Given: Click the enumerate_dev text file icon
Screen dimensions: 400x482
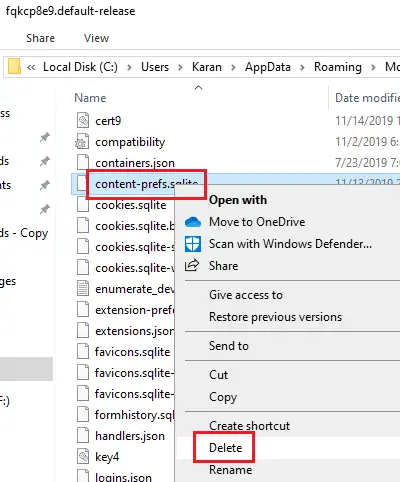Looking at the screenshot, I should point(83,288).
